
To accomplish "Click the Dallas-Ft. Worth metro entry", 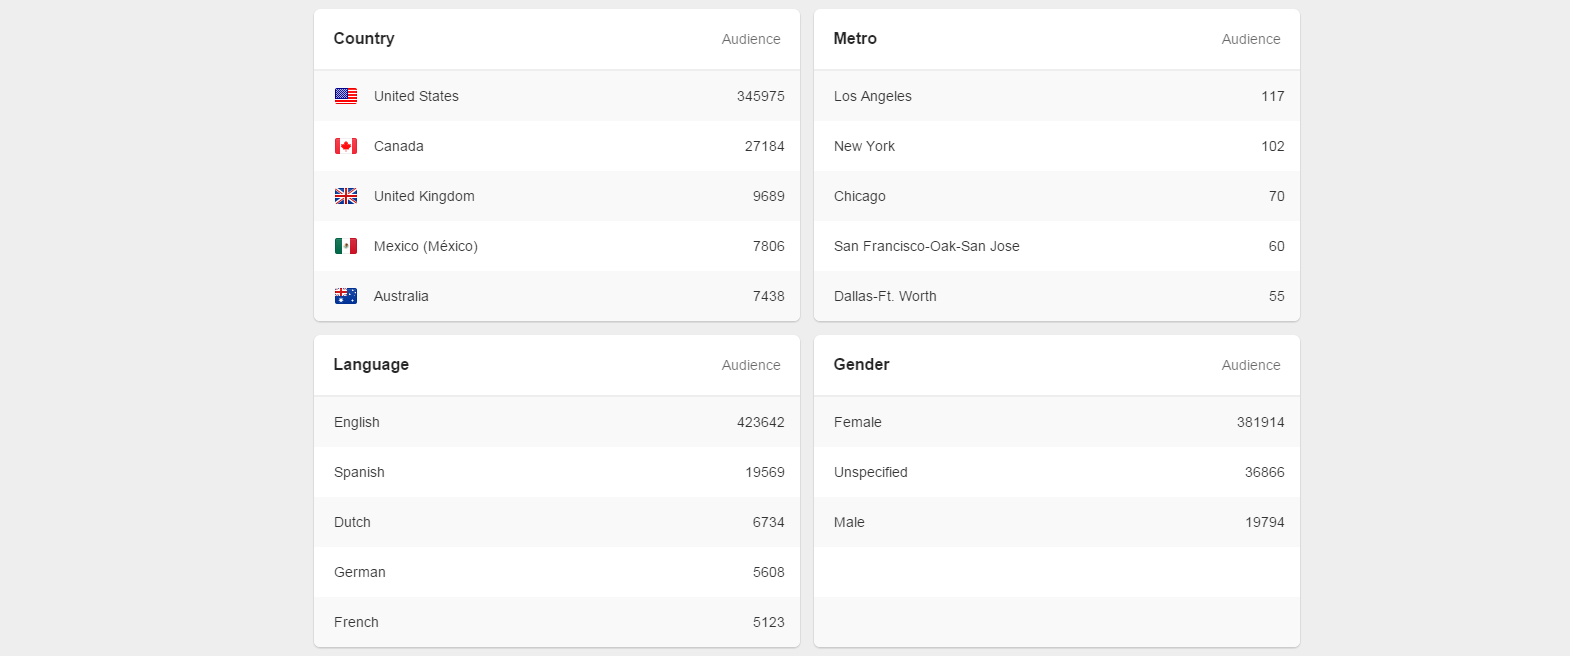I will pos(885,296).
